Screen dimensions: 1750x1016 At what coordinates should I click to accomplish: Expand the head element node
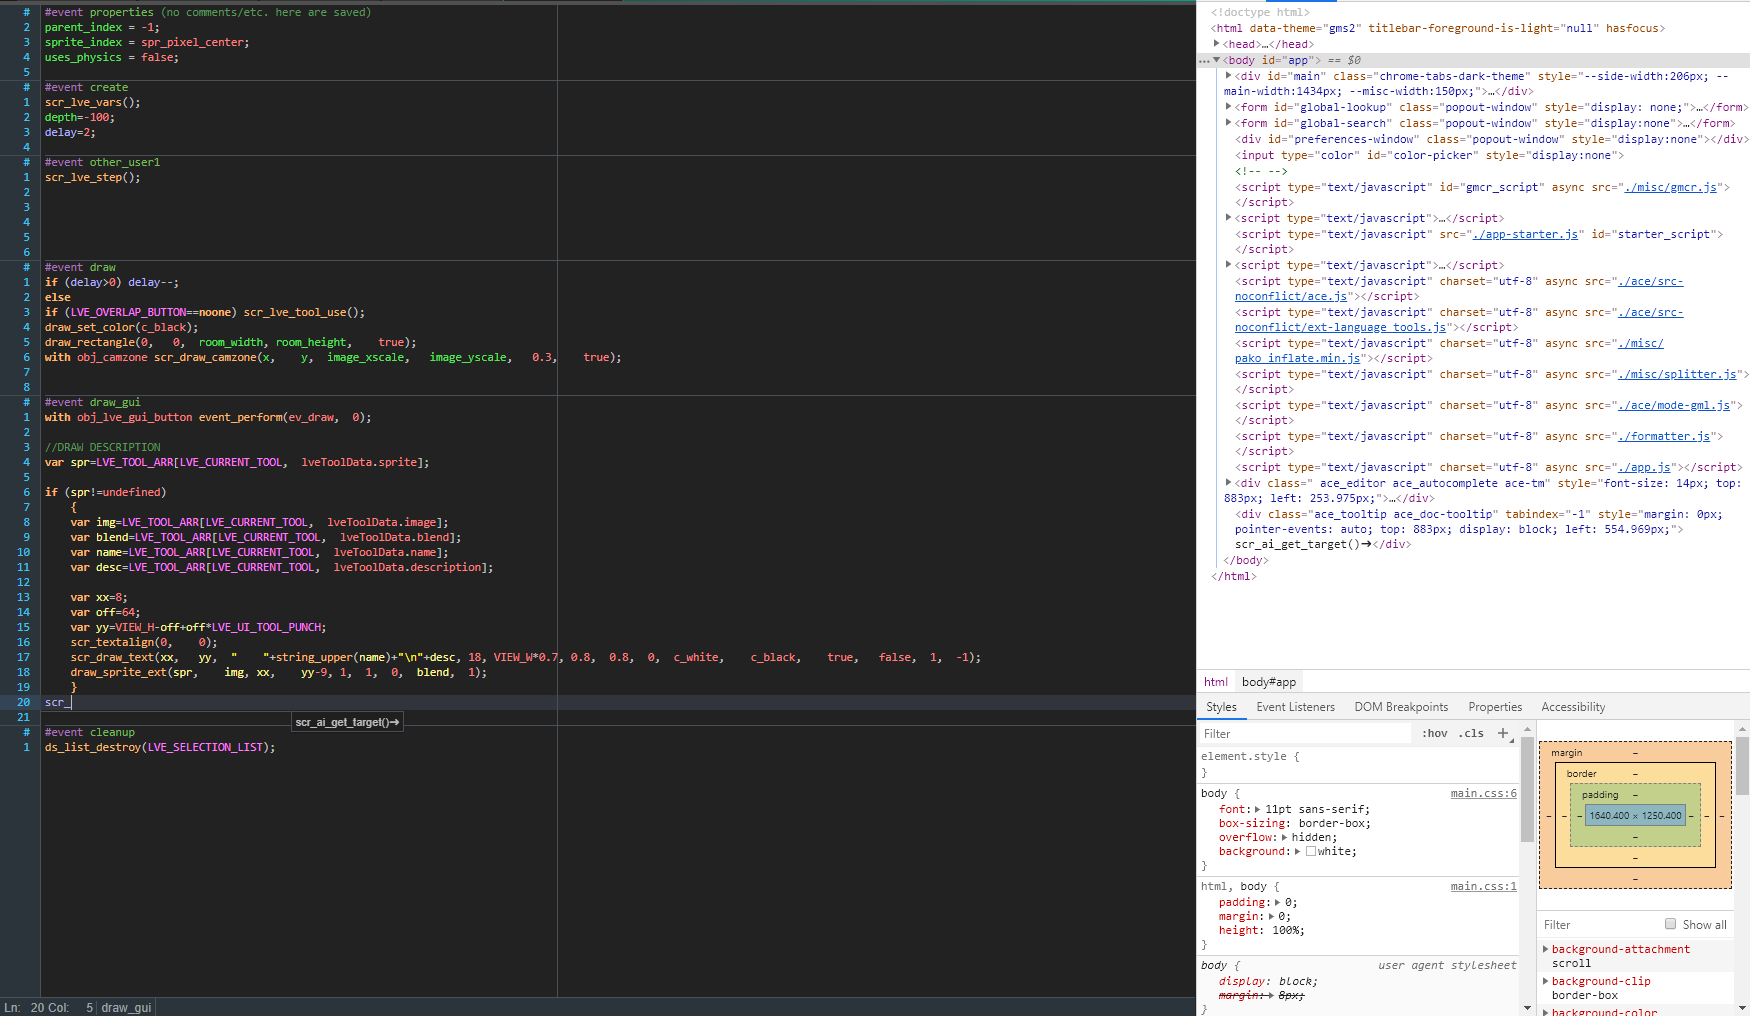[x=1217, y=44]
